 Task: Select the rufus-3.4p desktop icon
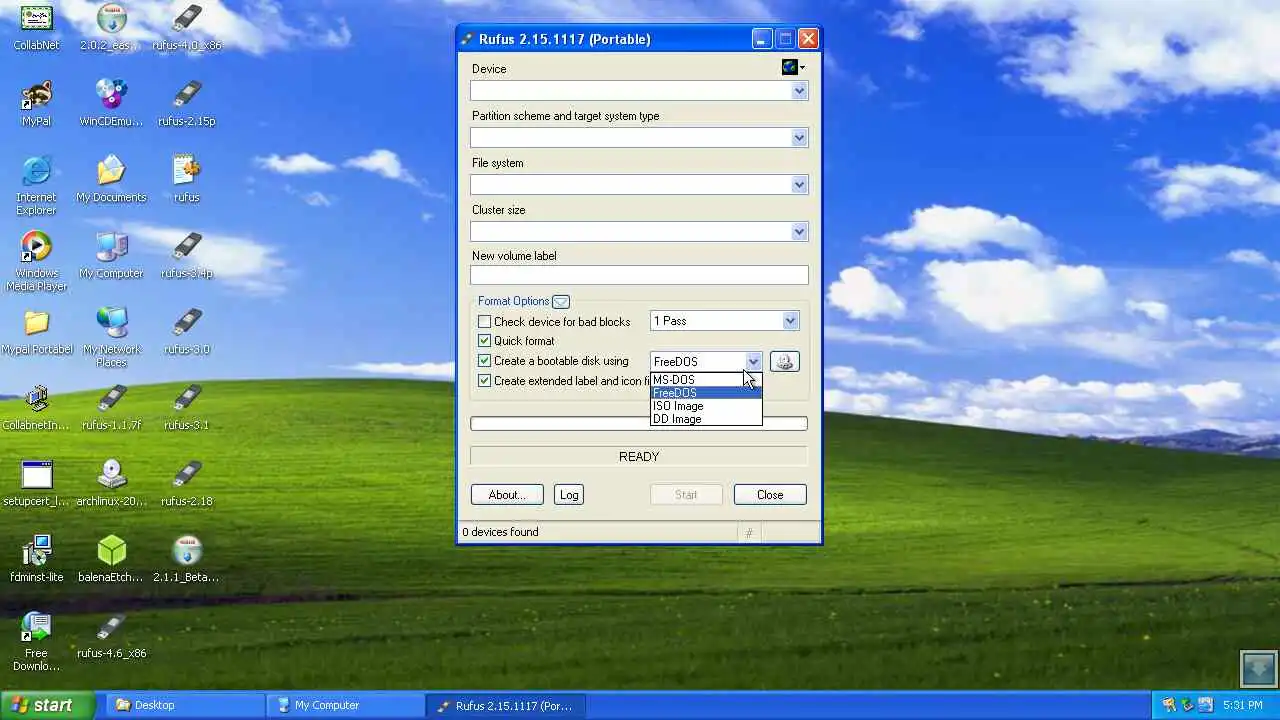click(x=187, y=255)
